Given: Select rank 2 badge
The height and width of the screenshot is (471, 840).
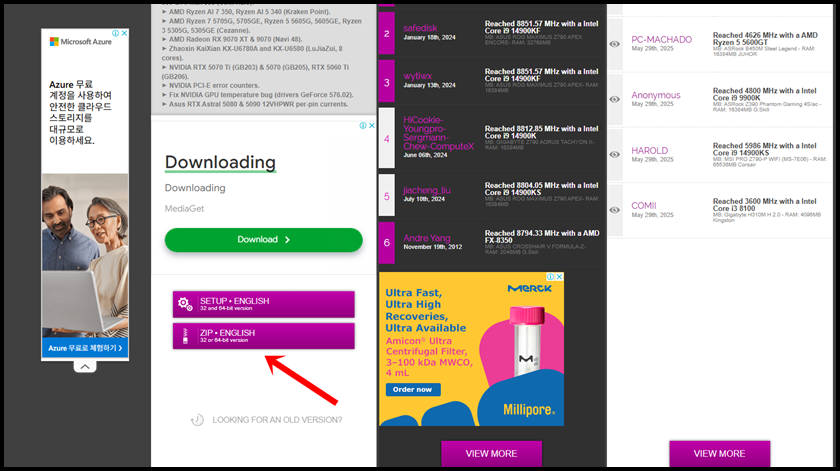Looking at the screenshot, I should pyautogui.click(x=387, y=33).
